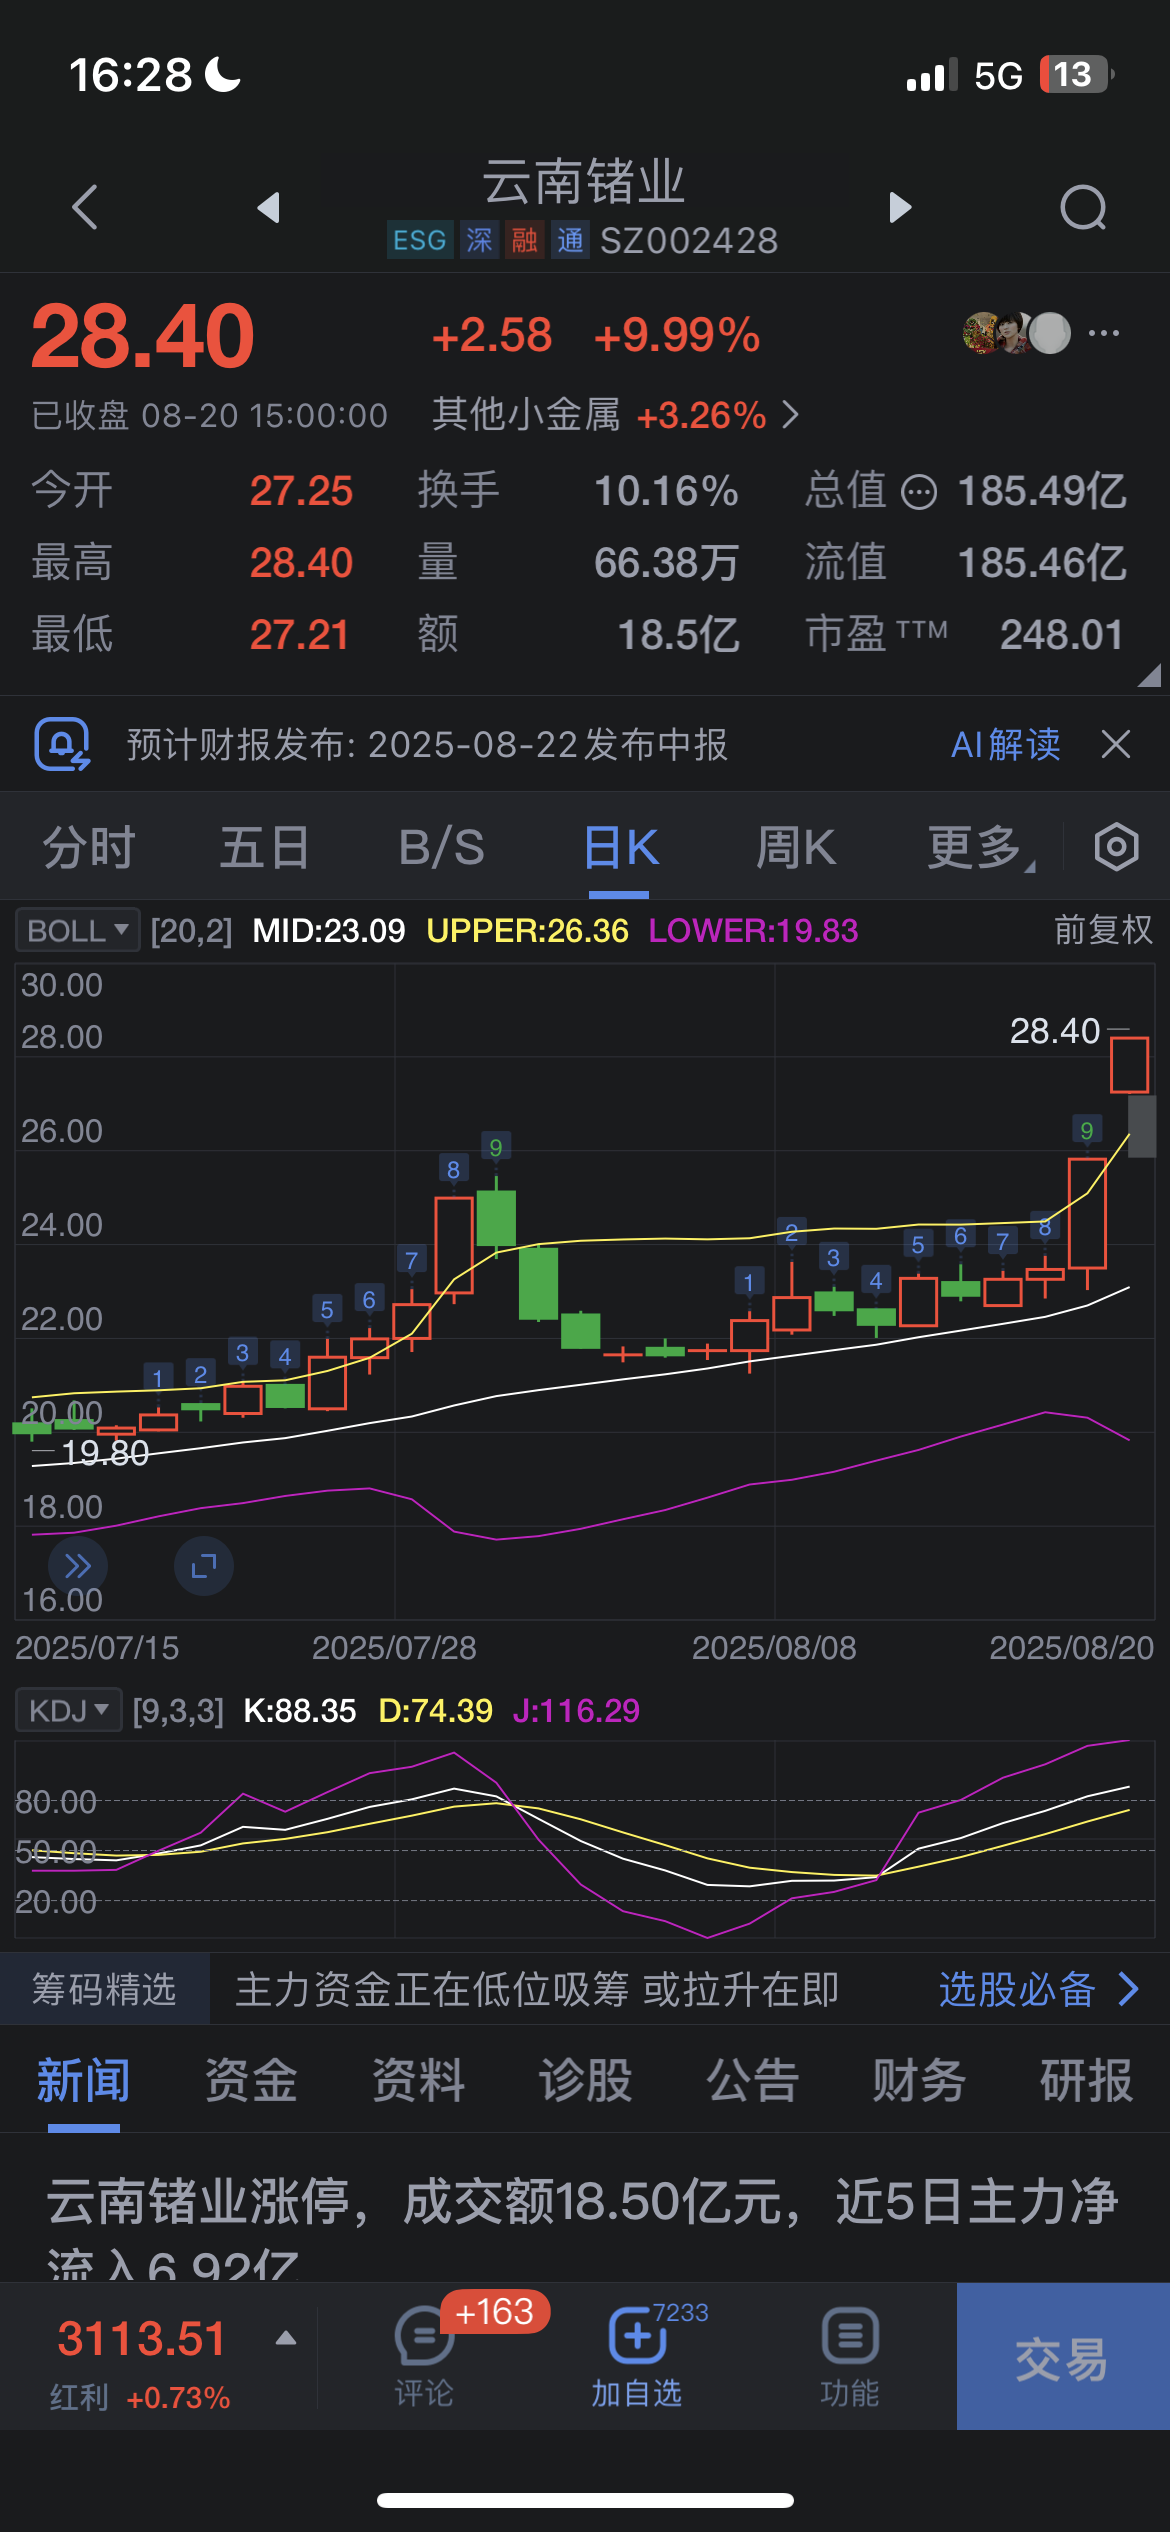This screenshot has height=2532, width=1170.
Task: Open AI解读 for the report notice
Action: tap(1006, 744)
